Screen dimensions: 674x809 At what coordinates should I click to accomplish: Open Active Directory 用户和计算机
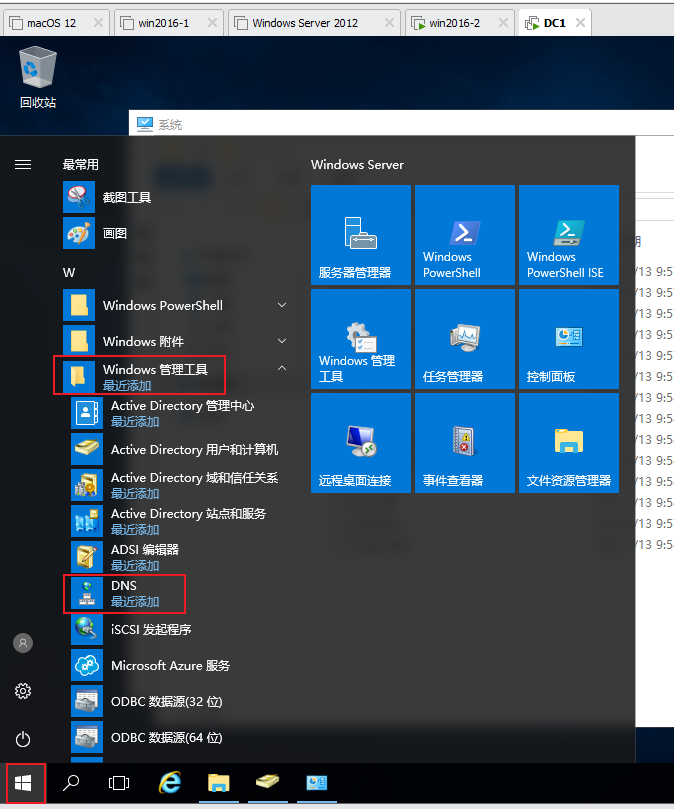(179, 449)
